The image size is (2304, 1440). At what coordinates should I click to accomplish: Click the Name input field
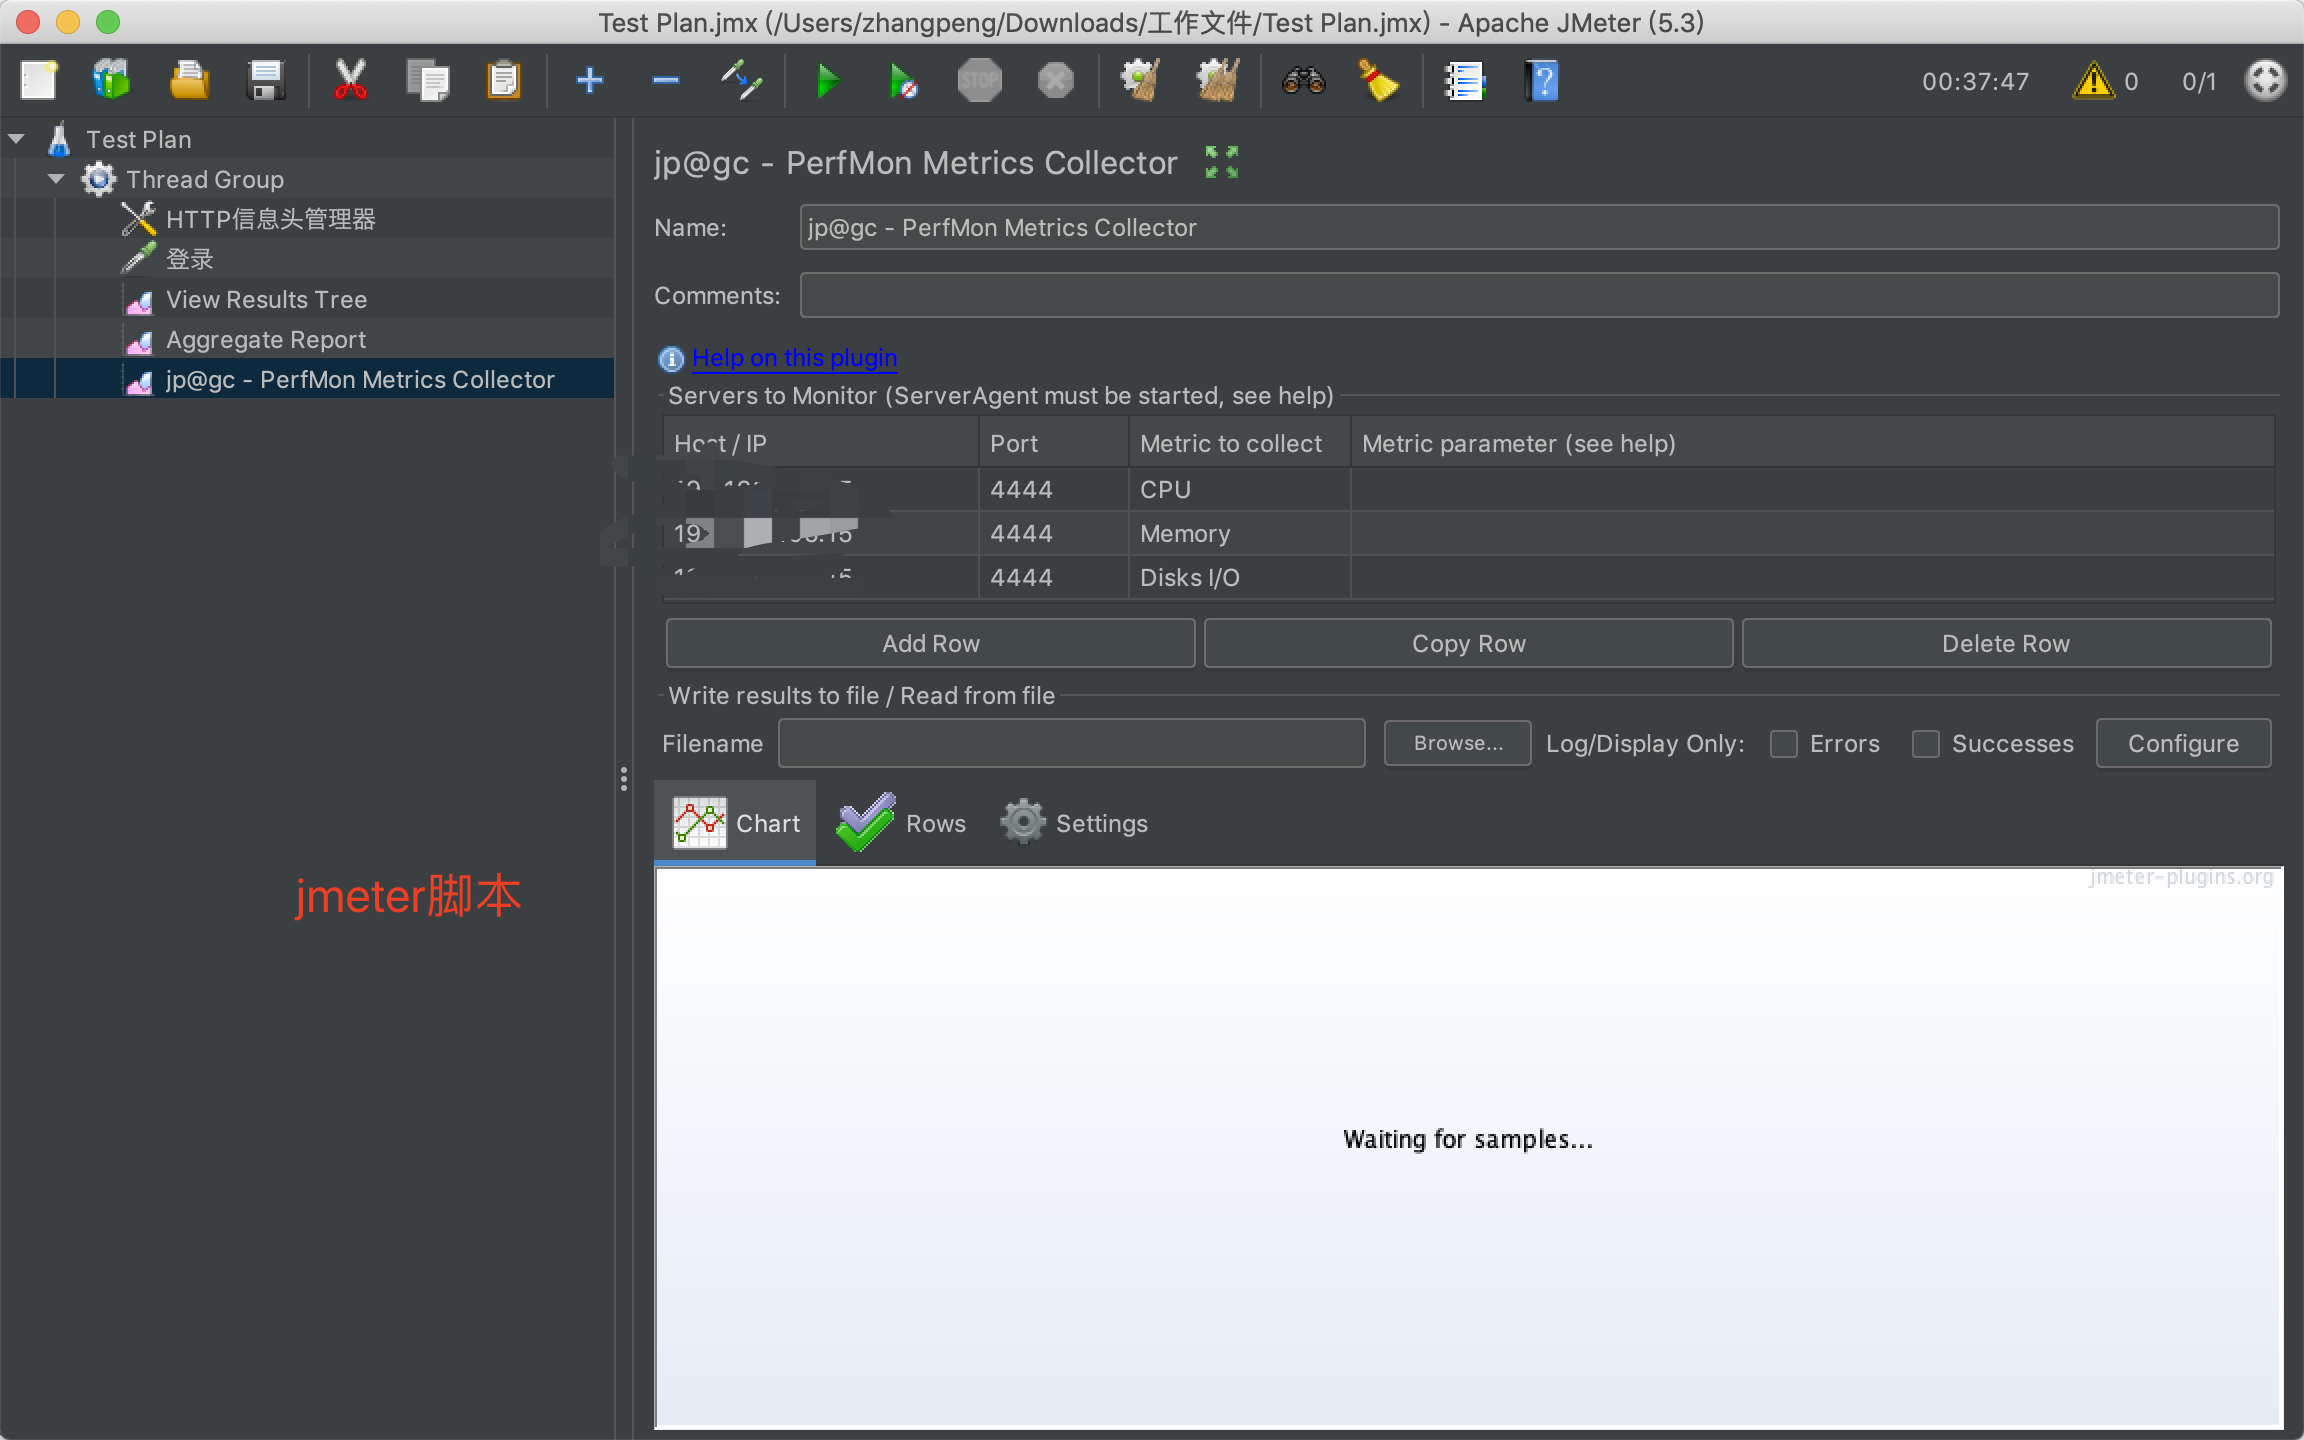click(1539, 227)
